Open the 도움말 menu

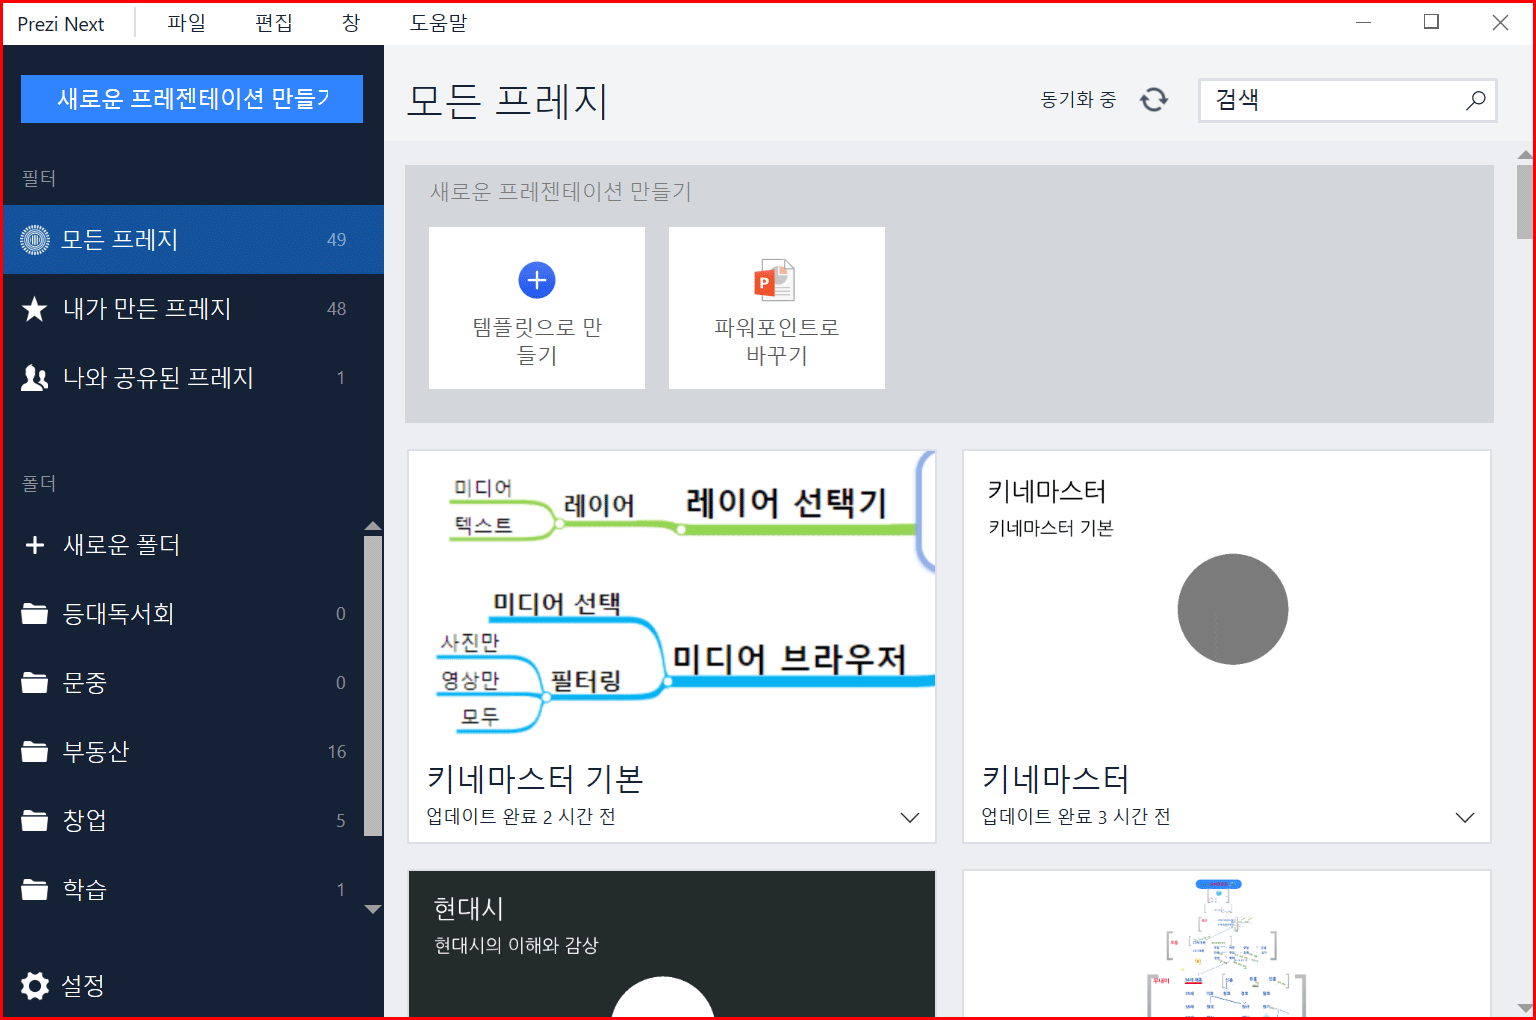tap(438, 23)
